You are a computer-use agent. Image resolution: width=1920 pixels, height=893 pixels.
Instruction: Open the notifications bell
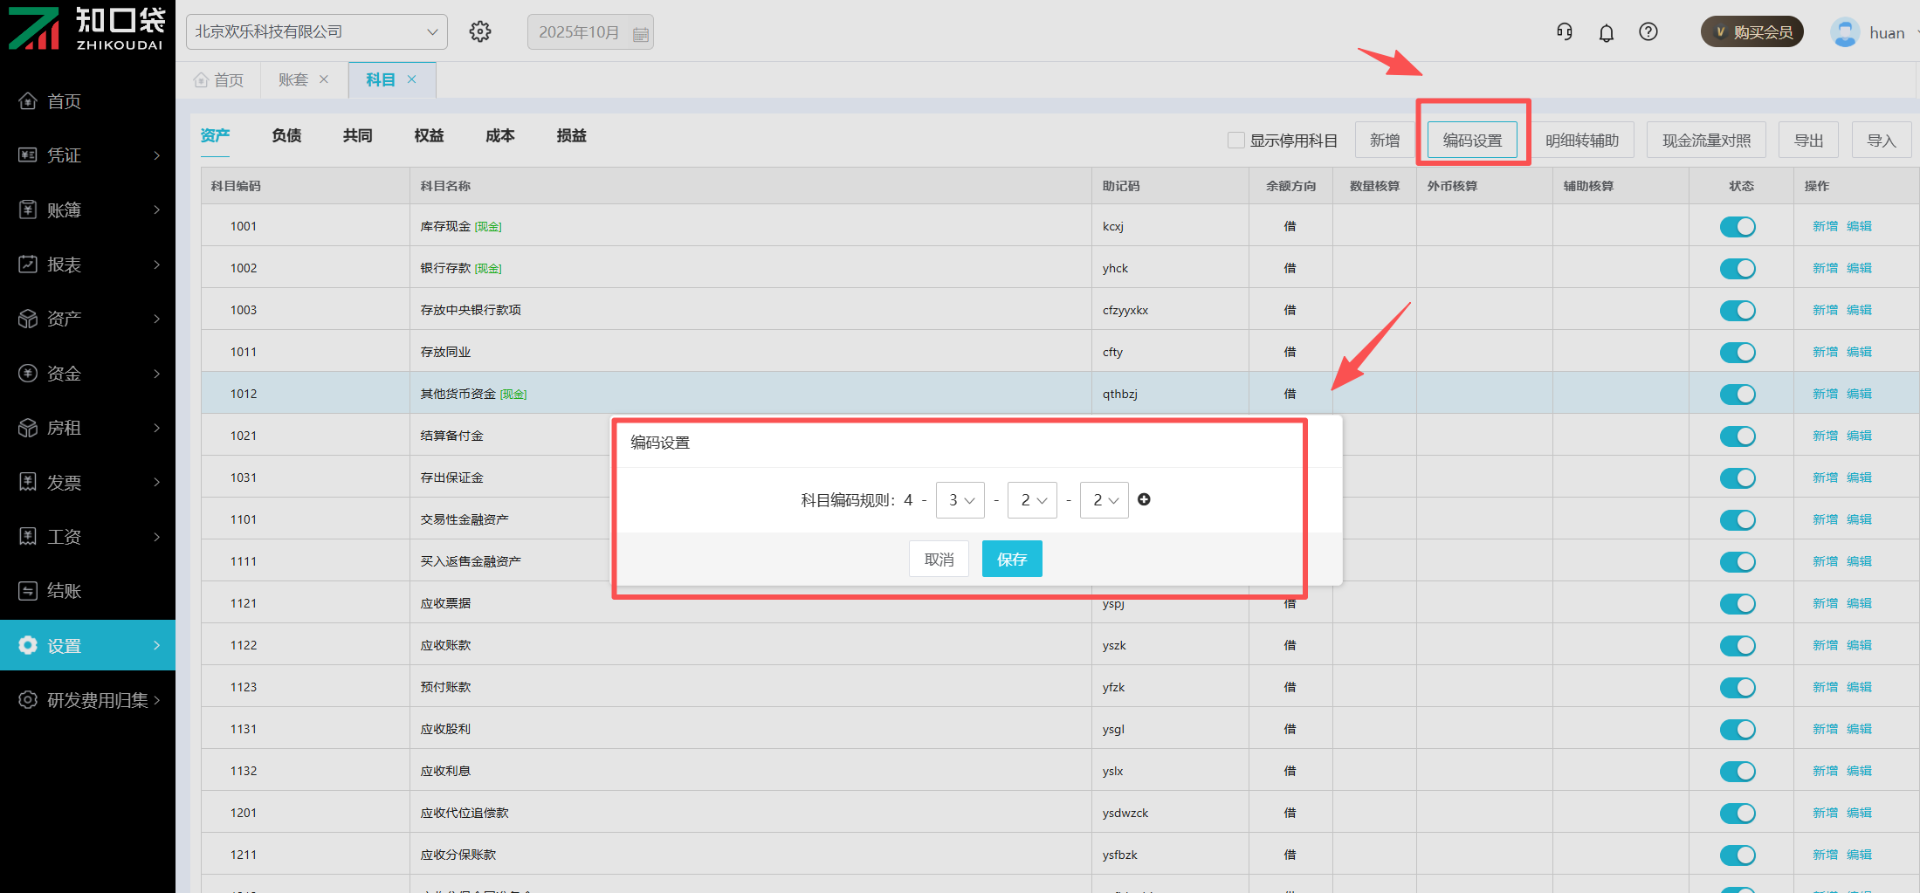1606,33
